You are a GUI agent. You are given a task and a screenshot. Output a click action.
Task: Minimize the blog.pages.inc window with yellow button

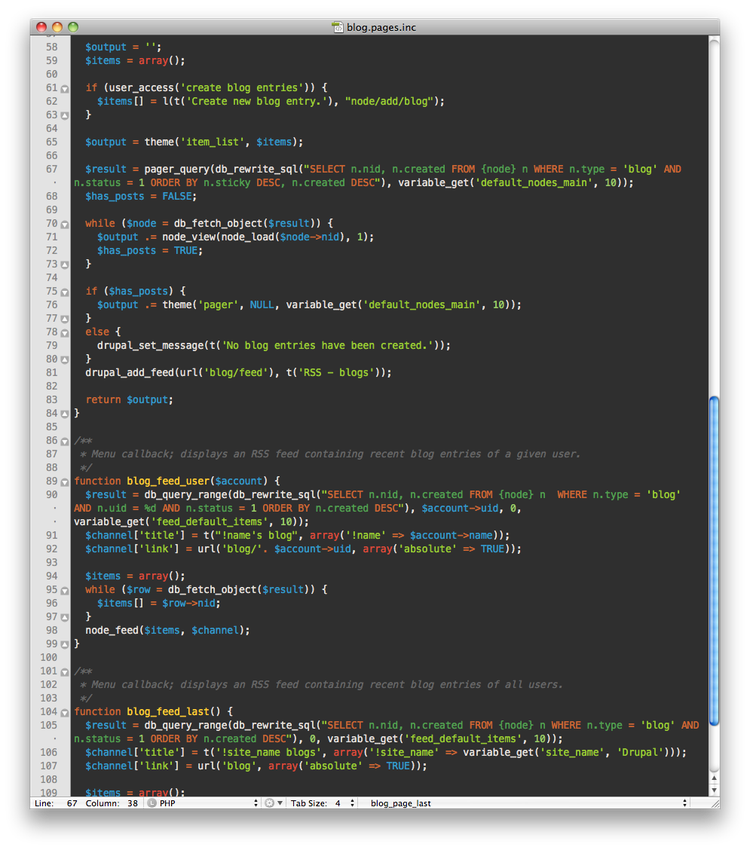pyautogui.click(x=57, y=27)
